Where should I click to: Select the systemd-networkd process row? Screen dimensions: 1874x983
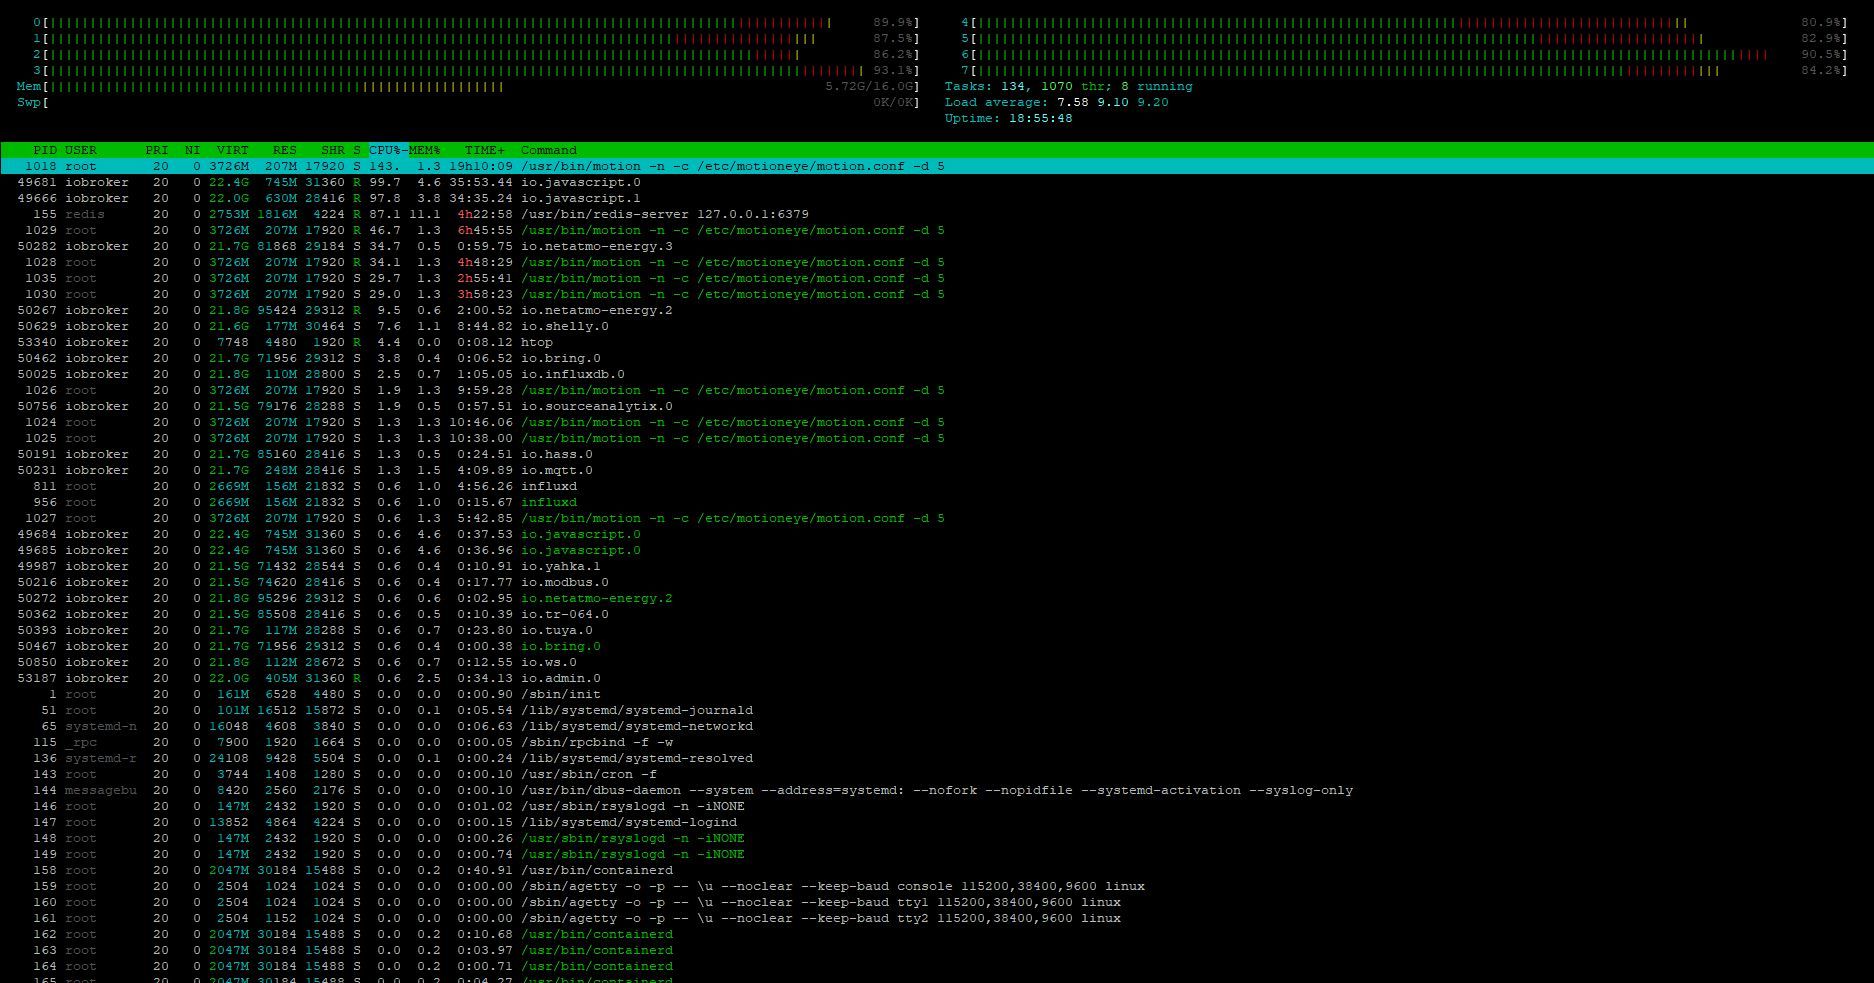click(x=937, y=726)
